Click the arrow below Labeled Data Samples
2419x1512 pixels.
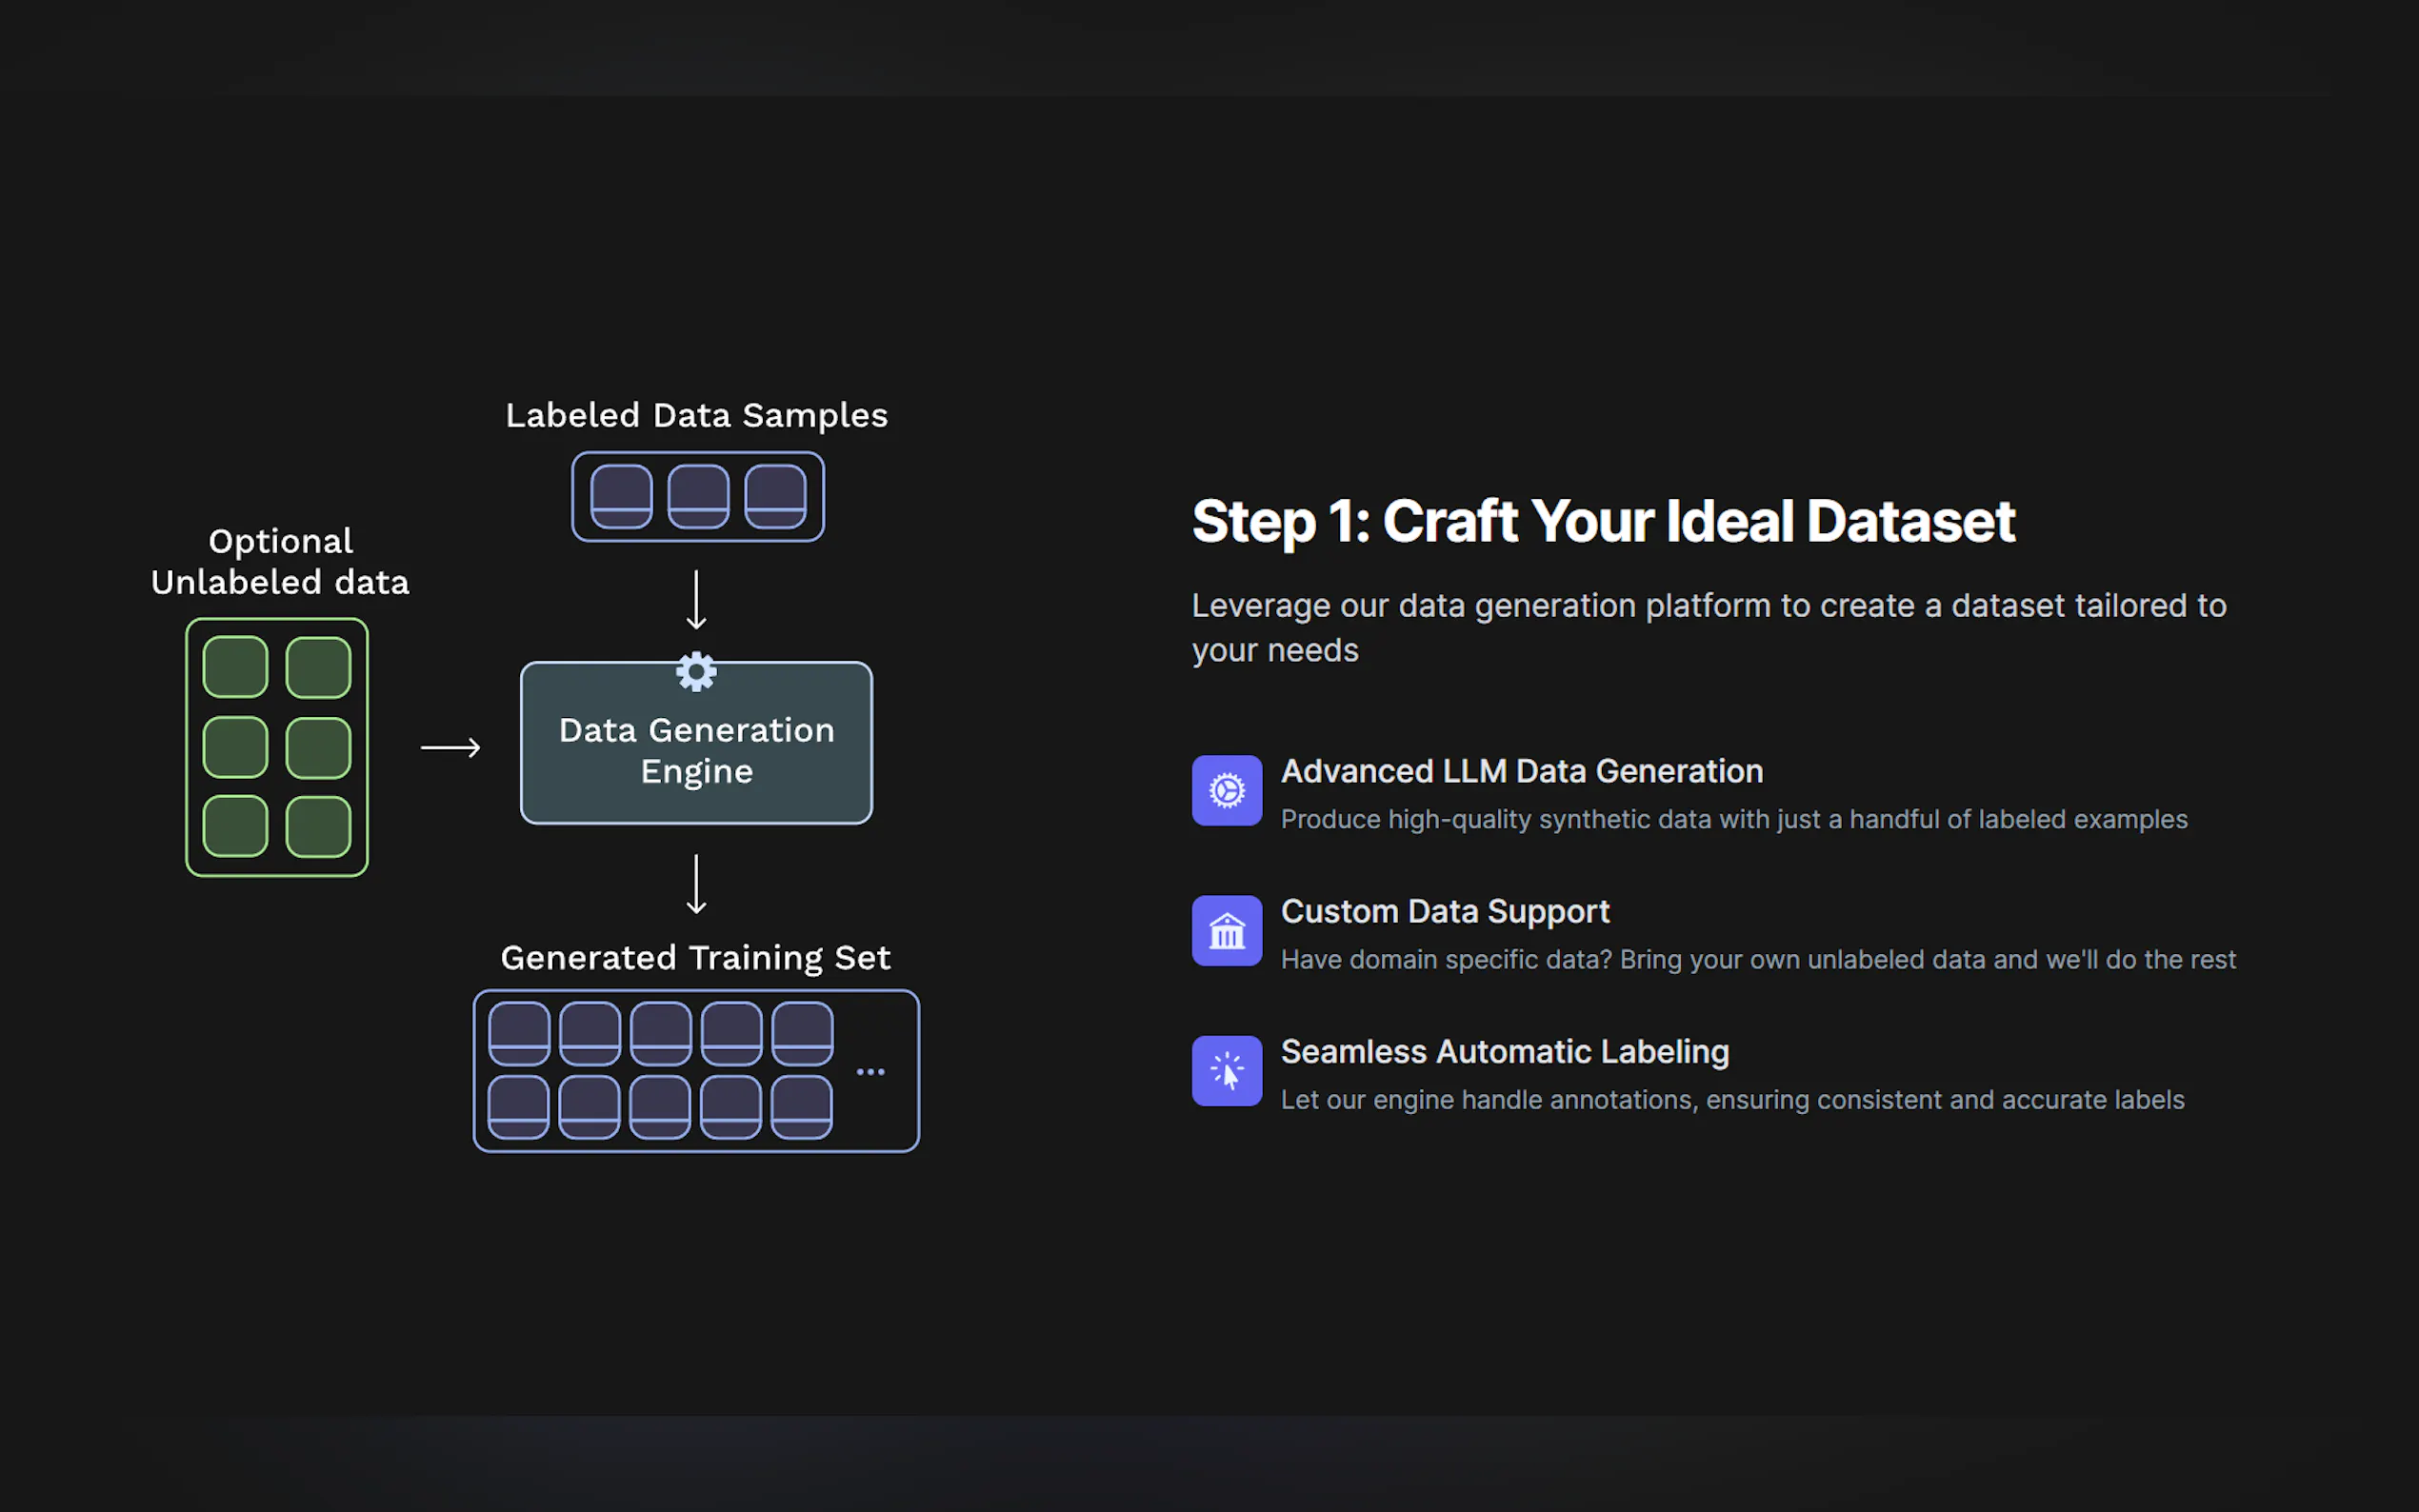pos(696,599)
